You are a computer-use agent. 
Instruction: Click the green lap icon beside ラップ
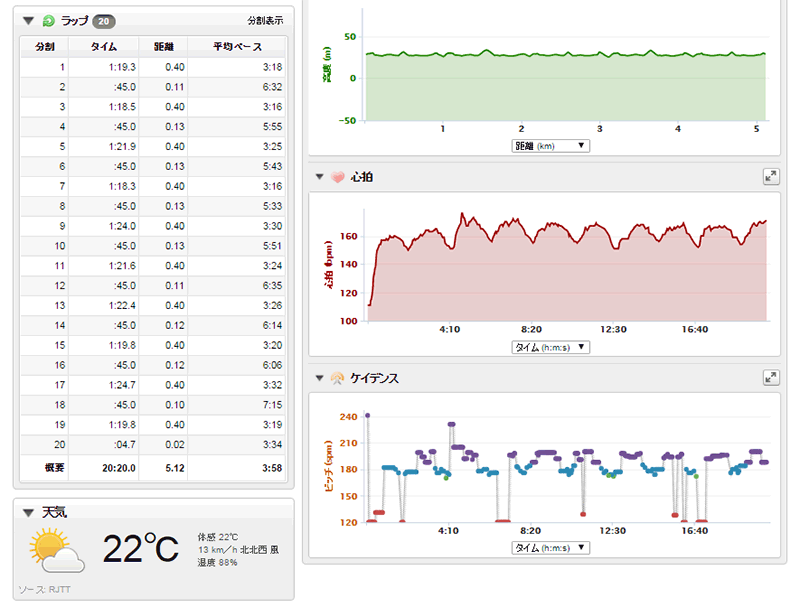coord(48,20)
